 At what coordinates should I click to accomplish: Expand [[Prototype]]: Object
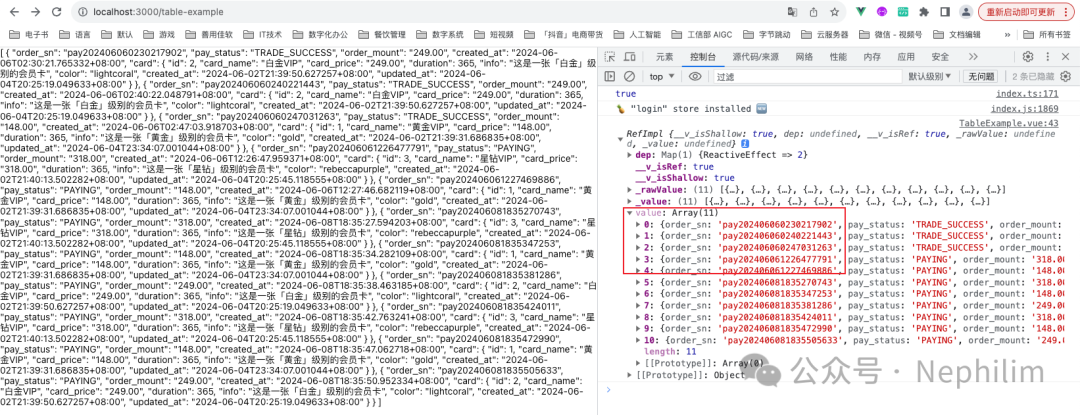click(x=629, y=374)
